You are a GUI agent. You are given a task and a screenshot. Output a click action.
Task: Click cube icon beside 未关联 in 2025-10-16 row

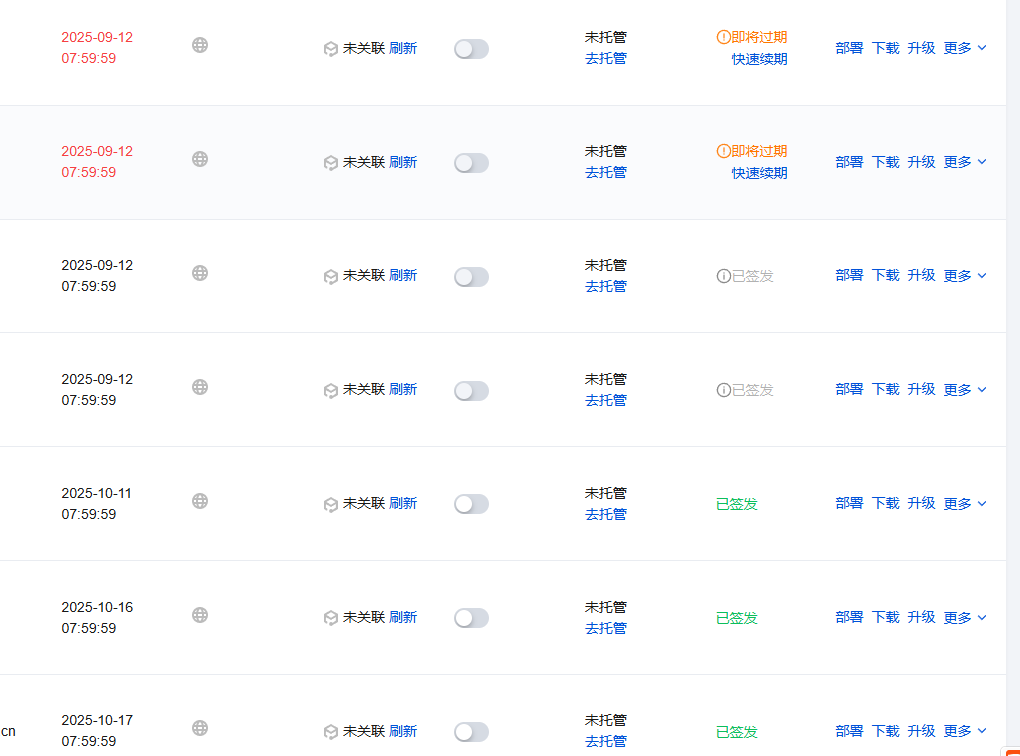[x=331, y=619]
